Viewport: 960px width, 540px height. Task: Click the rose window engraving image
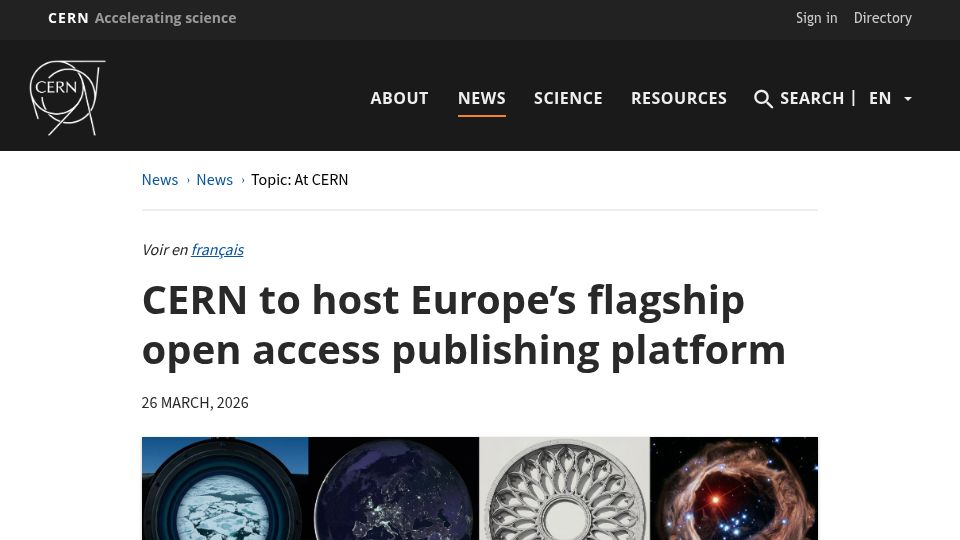pyautogui.click(x=564, y=489)
